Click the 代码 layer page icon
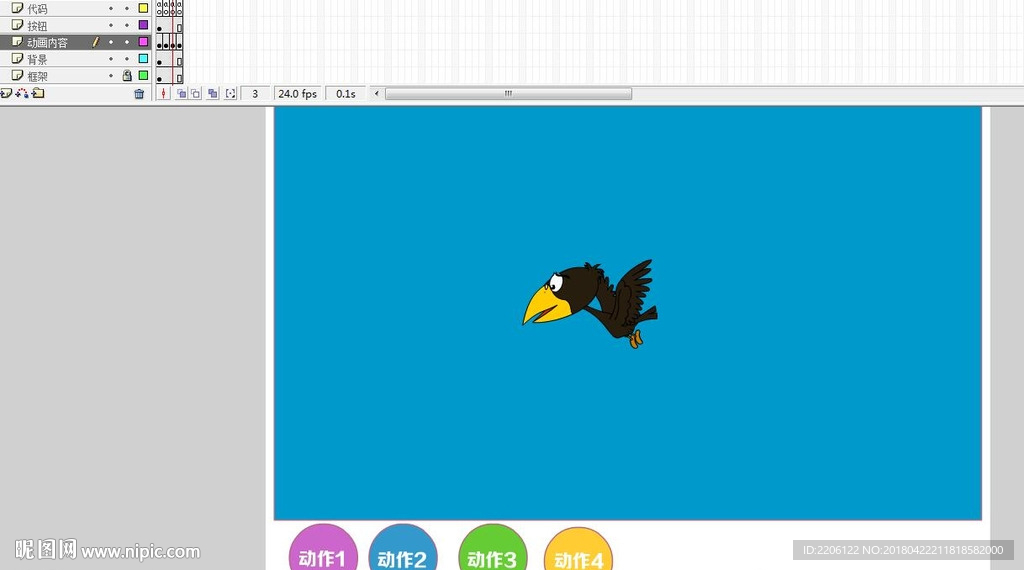Viewport: 1024px width, 570px height. [18, 8]
